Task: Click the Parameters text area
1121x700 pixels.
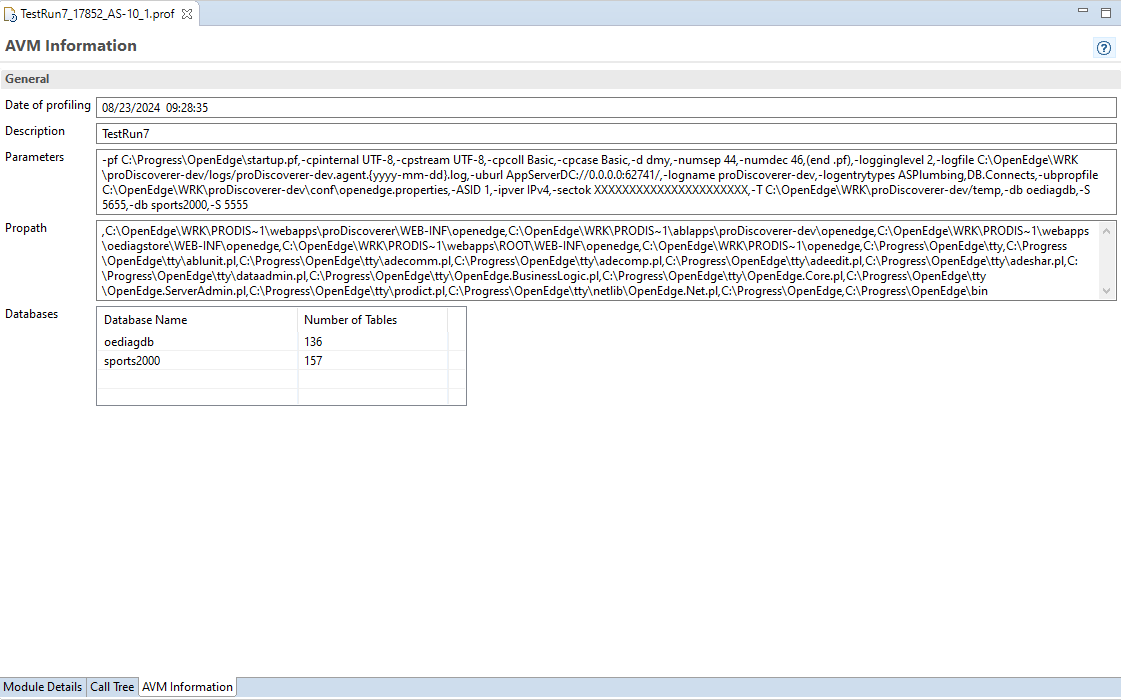Action: 500,181
